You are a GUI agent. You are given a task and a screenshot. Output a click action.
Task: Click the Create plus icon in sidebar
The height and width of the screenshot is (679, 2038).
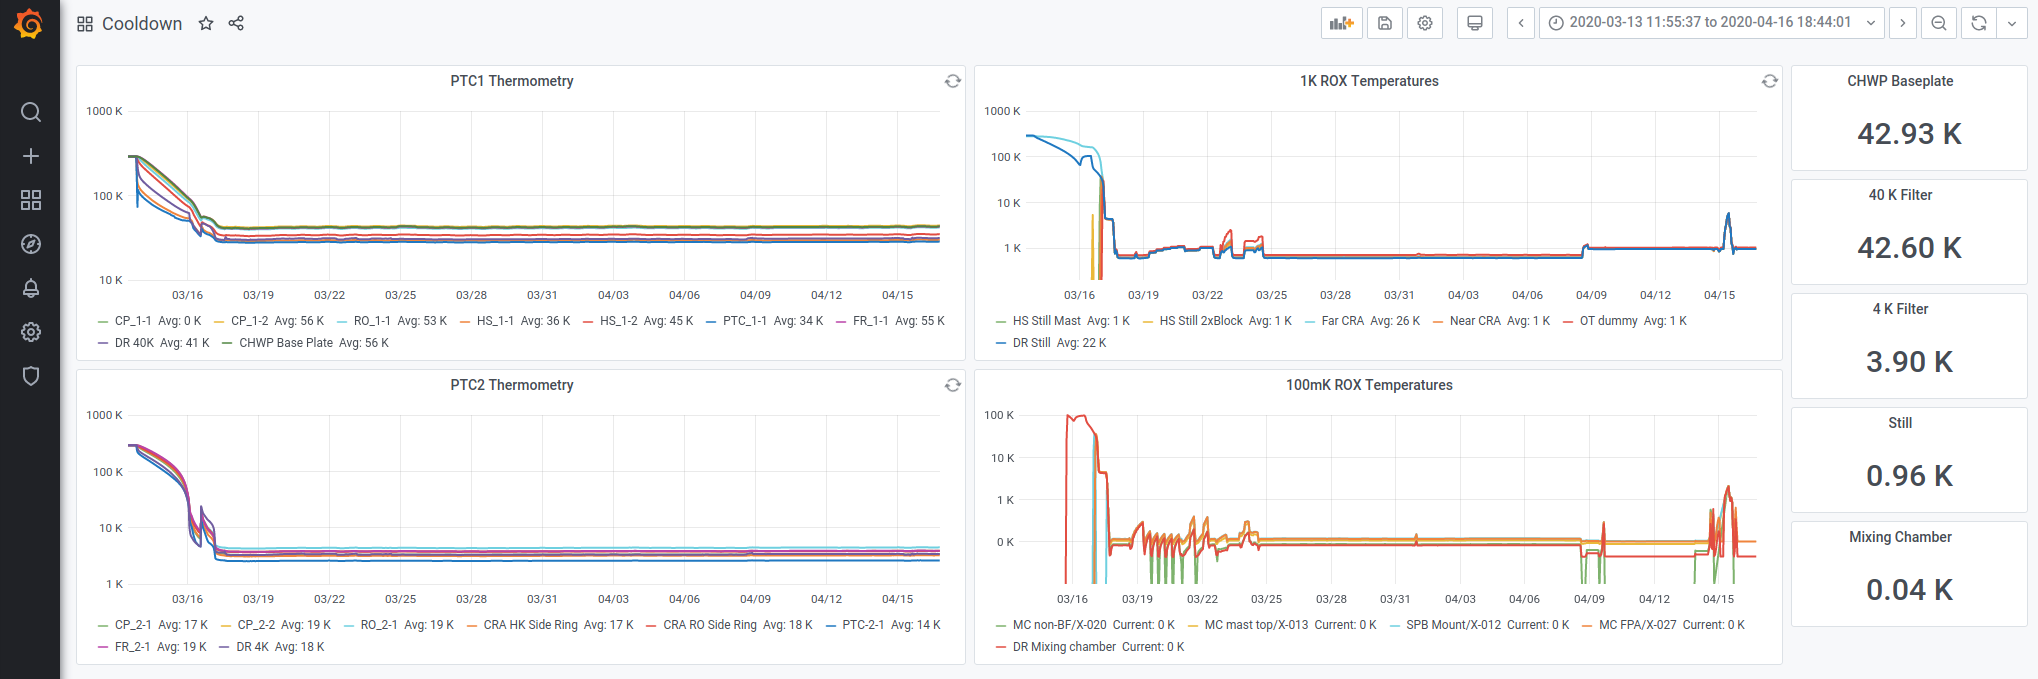(31, 156)
